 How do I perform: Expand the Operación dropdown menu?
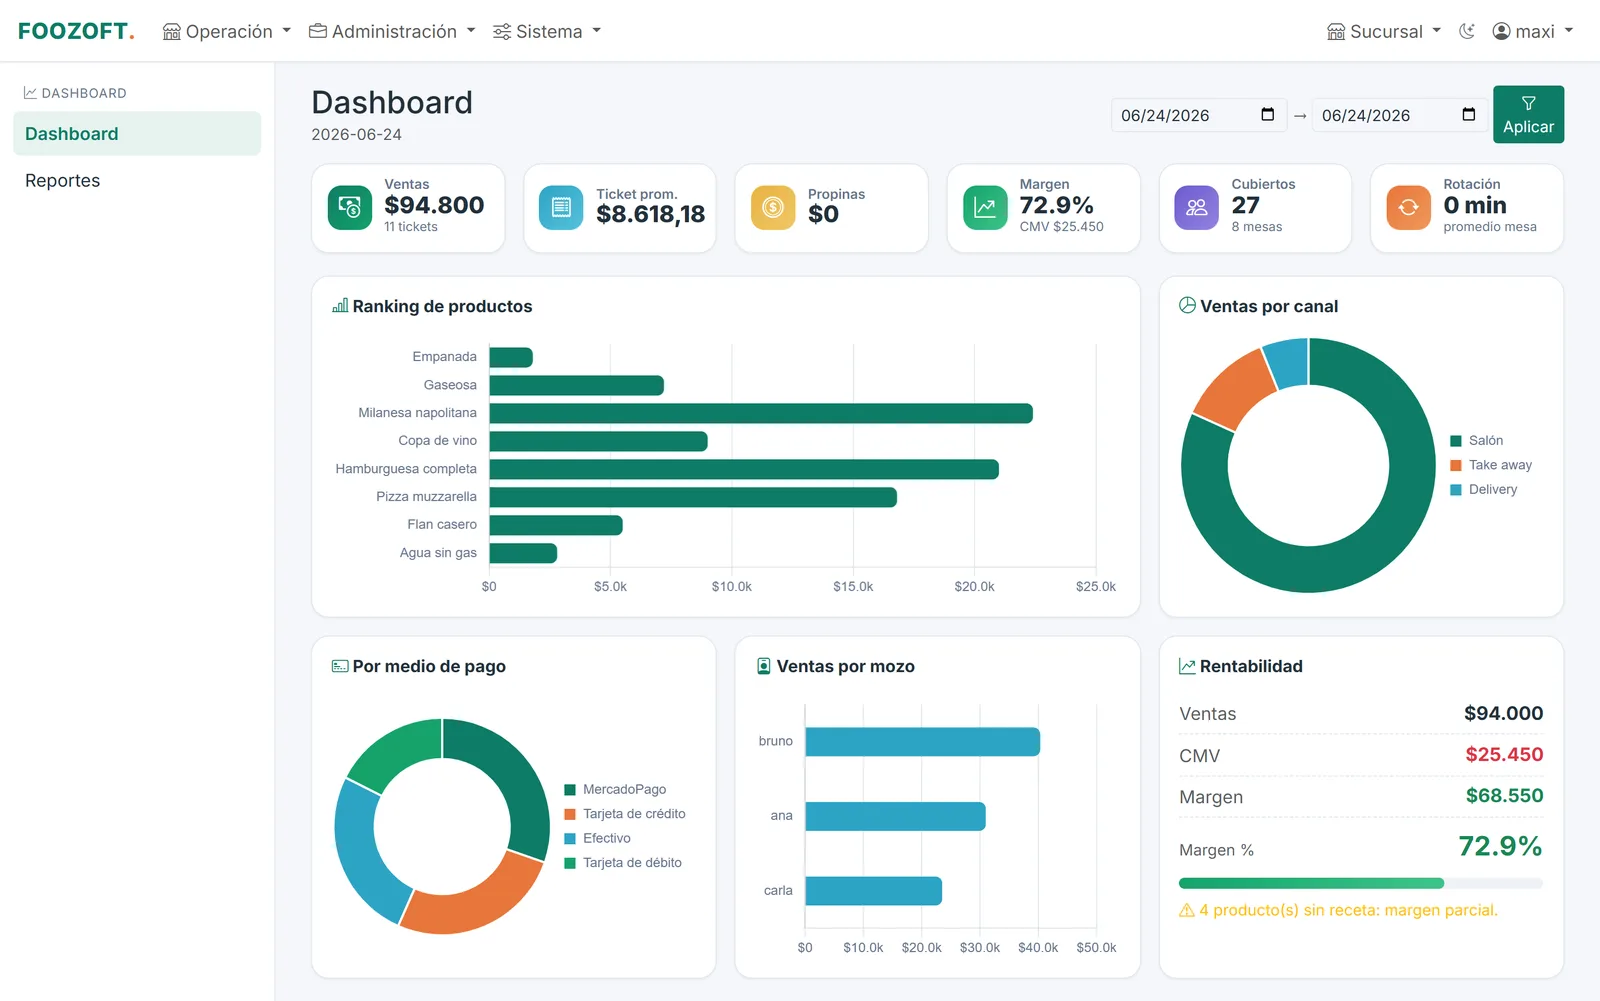point(227,31)
